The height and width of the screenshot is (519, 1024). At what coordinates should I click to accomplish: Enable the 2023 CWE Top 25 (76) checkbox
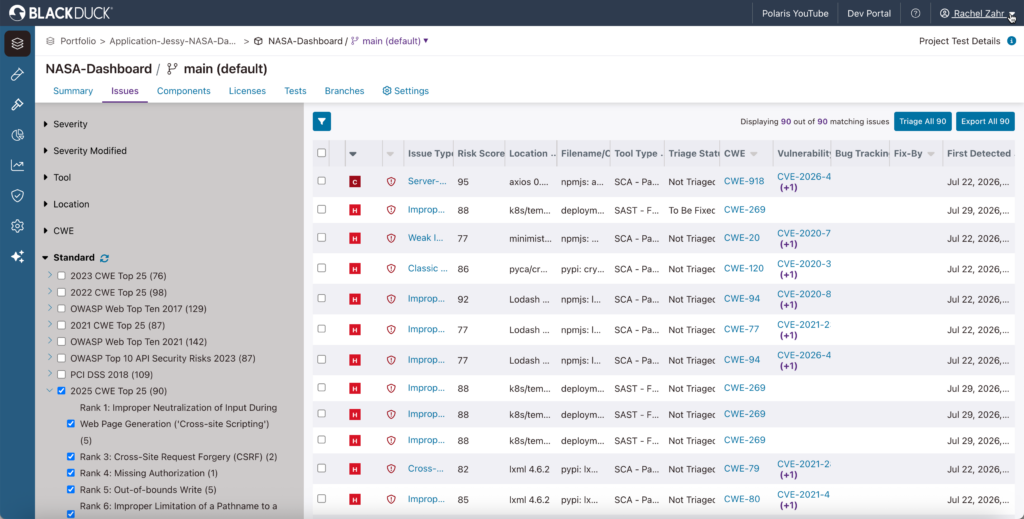pos(61,276)
